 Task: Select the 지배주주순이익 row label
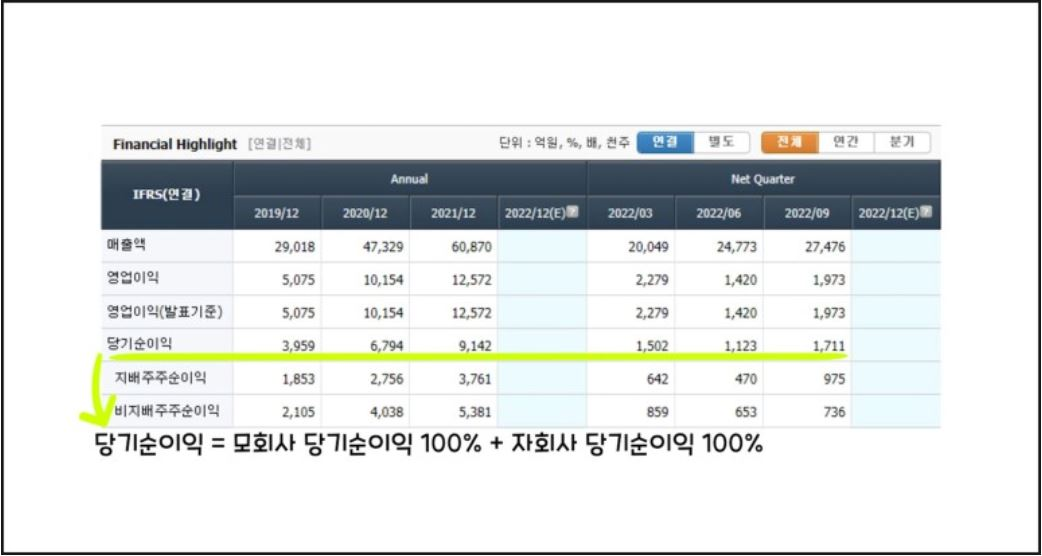[x=160, y=379]
